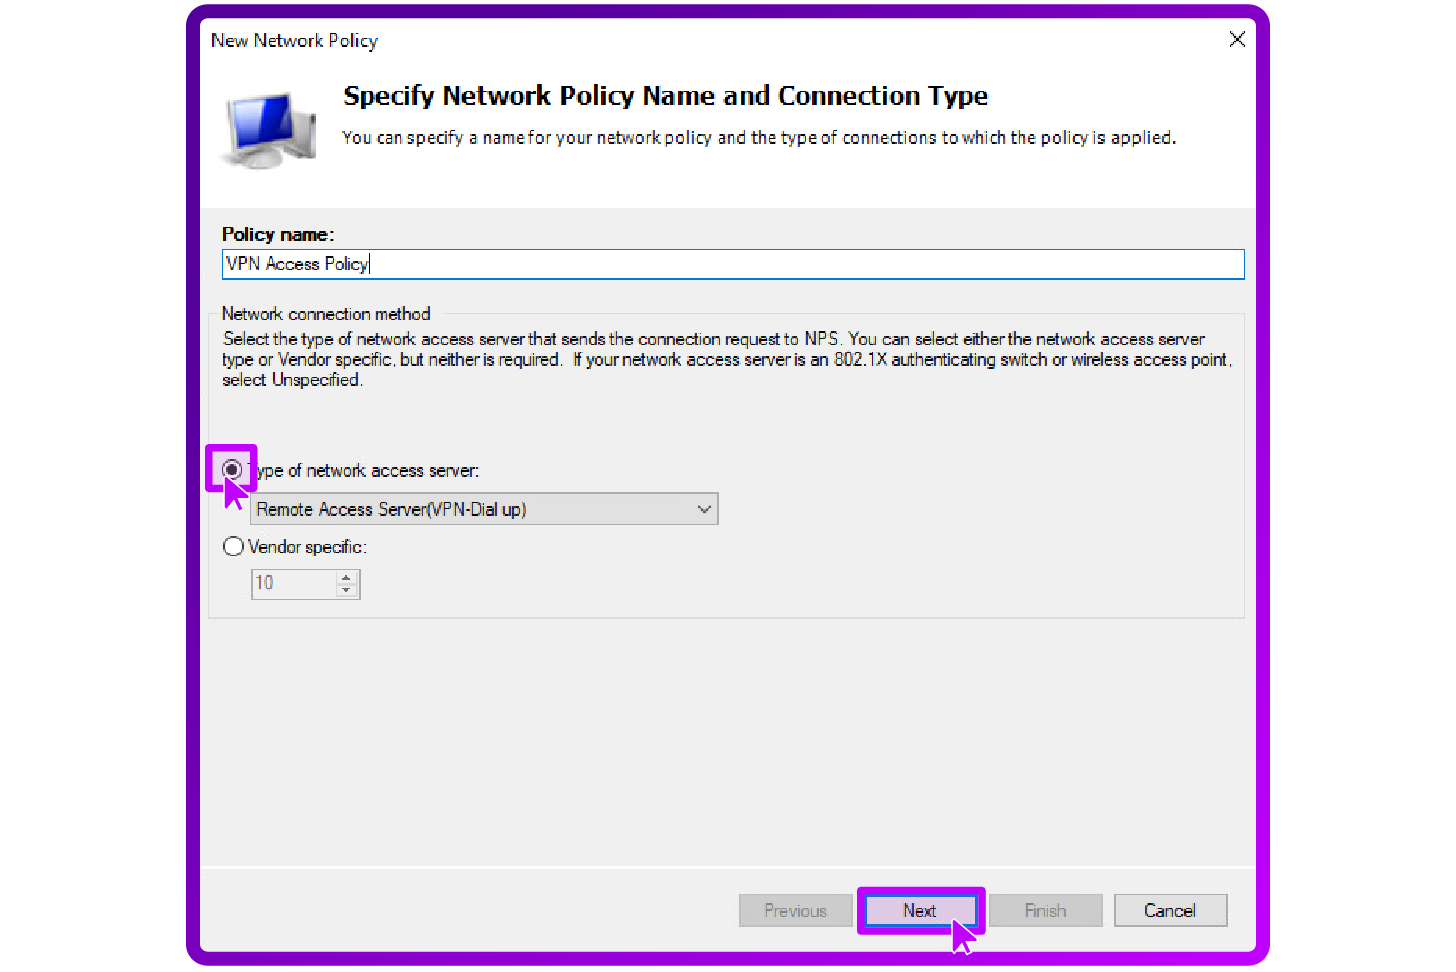Close the New Network Policy dialog
Viewport: 1456px width, 972px height.
[1237, 39]
